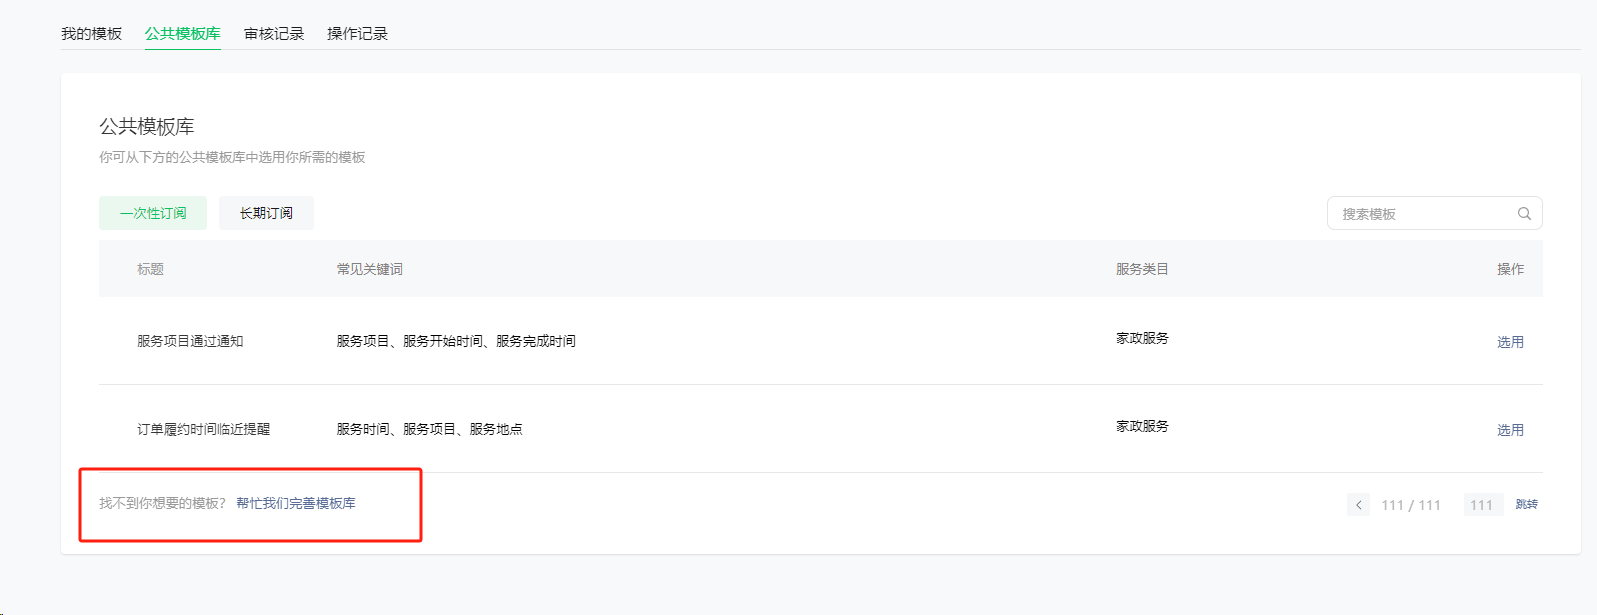Choose 选用 for 订单履约时间临近提醒
Viewport: 1597px width, 615px height.
point(1510,430)
